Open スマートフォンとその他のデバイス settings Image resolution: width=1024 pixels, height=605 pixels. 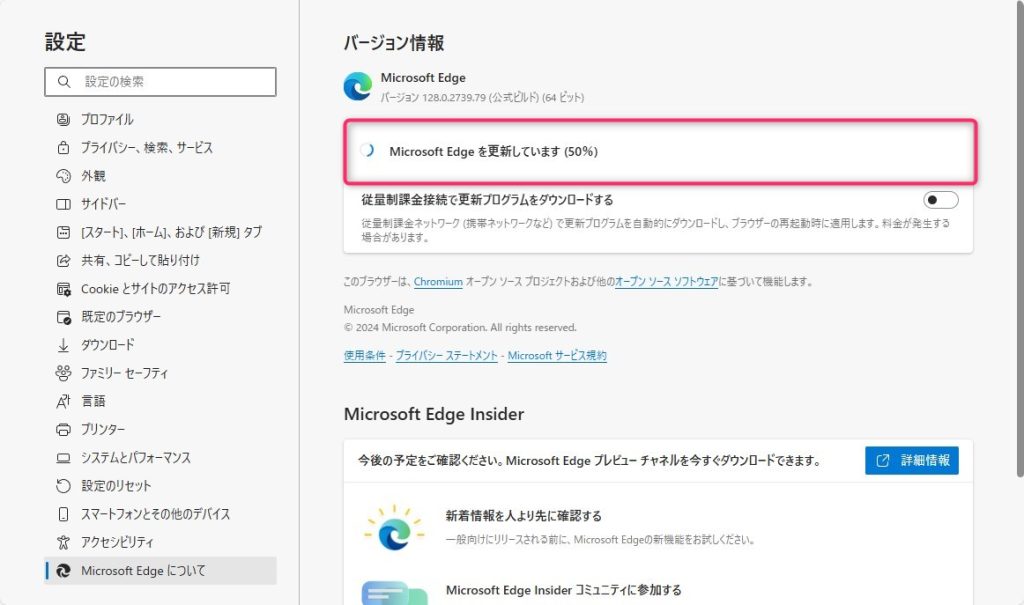point(155,514)
